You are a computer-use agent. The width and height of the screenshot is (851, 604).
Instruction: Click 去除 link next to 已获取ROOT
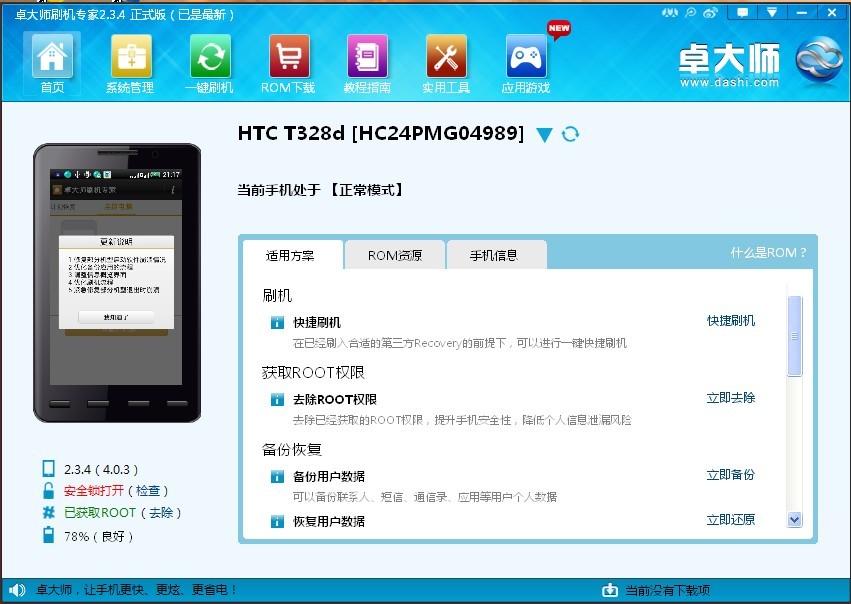(x=161, y=513)
